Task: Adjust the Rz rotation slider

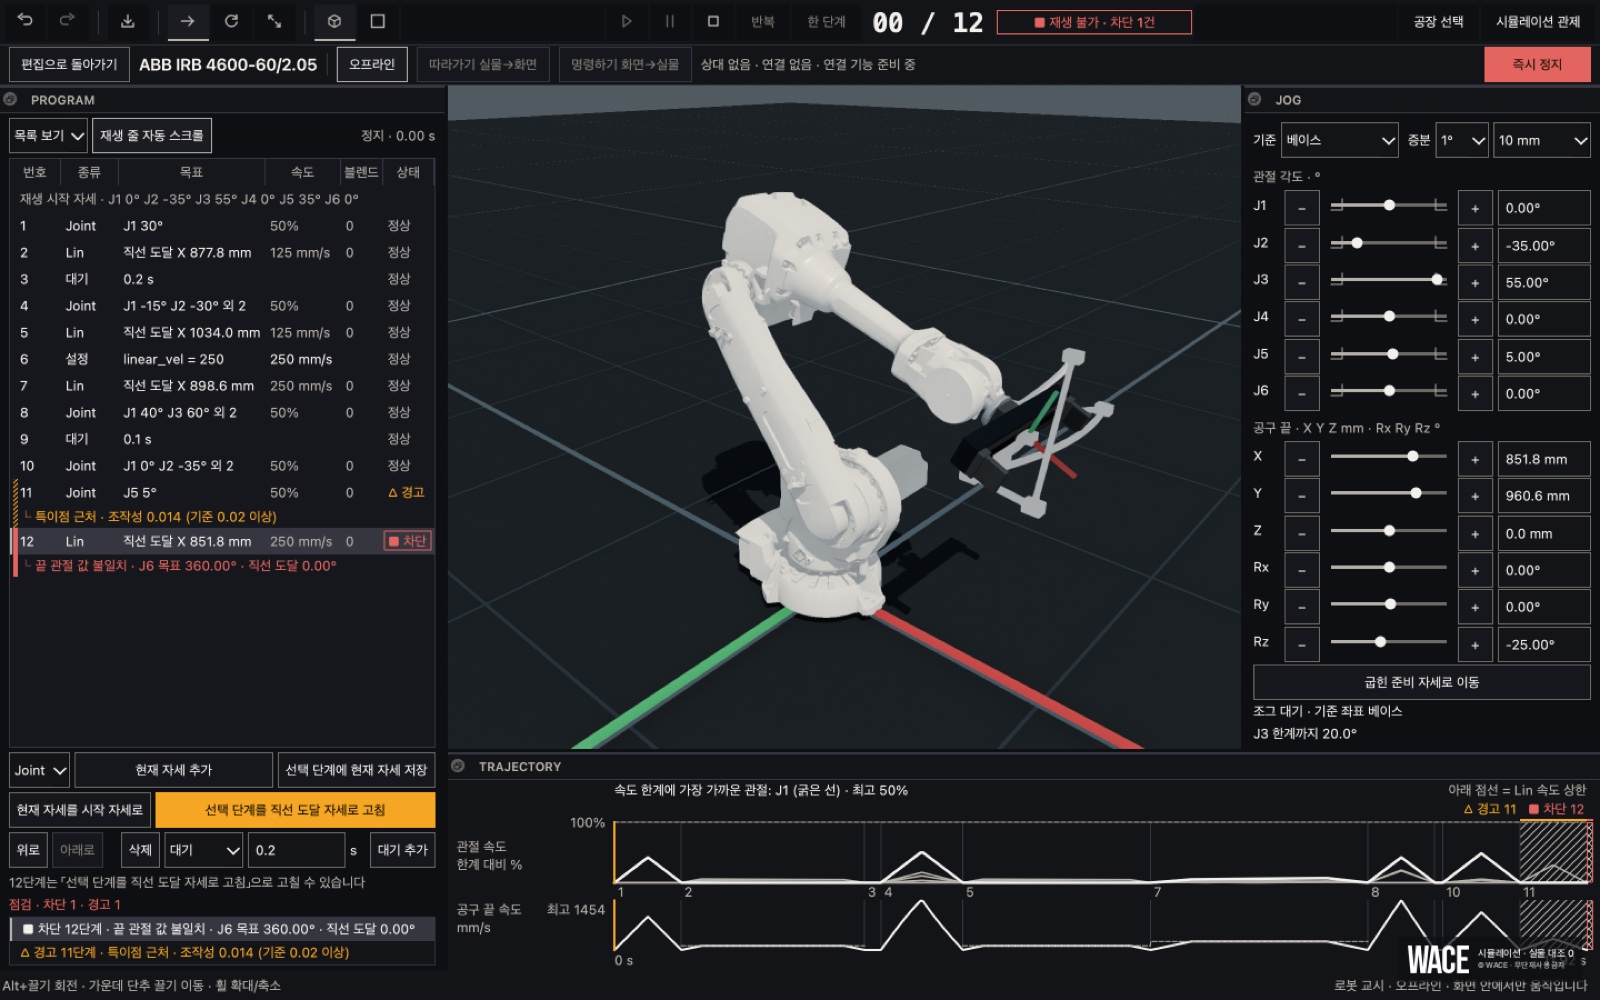Action: click(x=1388, y=642)
